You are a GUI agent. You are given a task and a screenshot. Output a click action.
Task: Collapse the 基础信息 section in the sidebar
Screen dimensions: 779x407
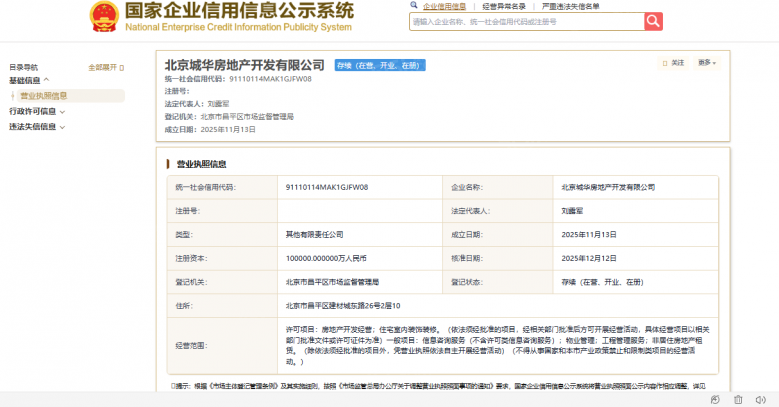point(29,80)
